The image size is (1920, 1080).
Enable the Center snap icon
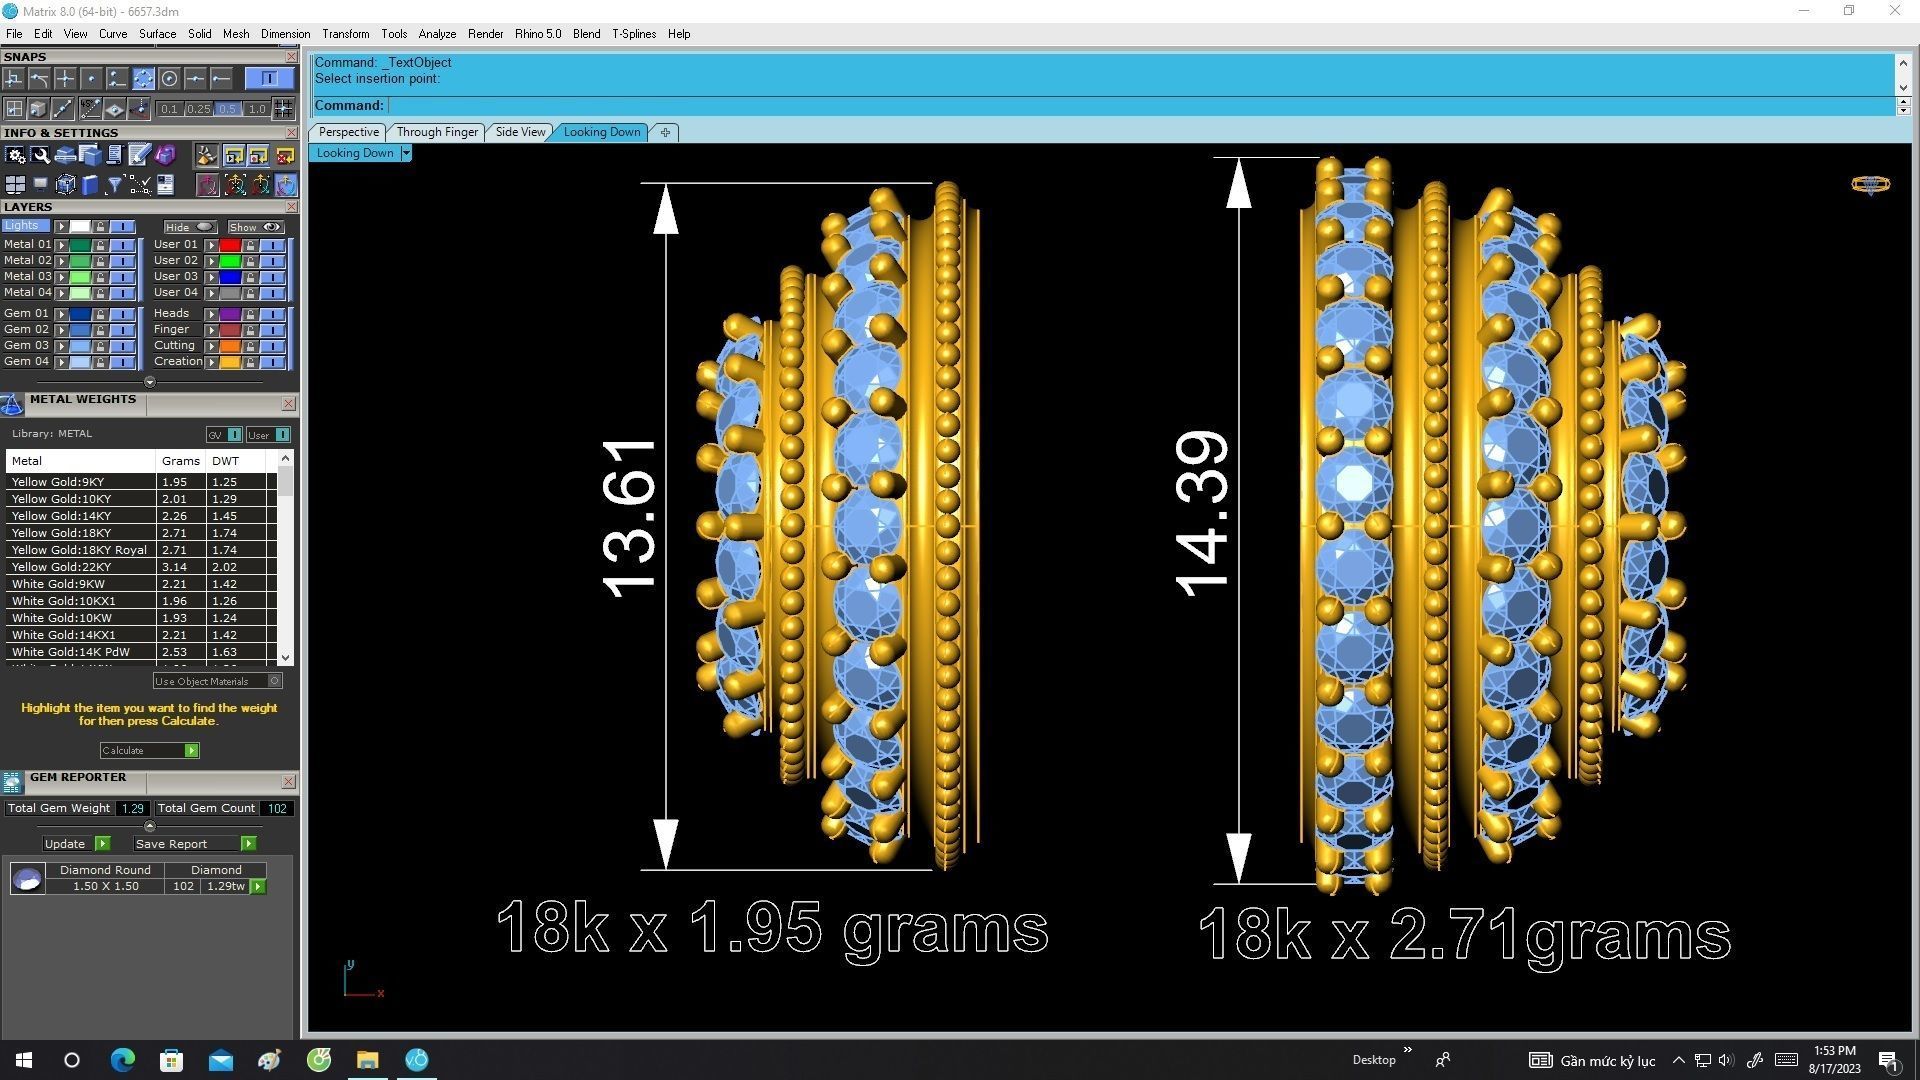[x=169, y=79]
